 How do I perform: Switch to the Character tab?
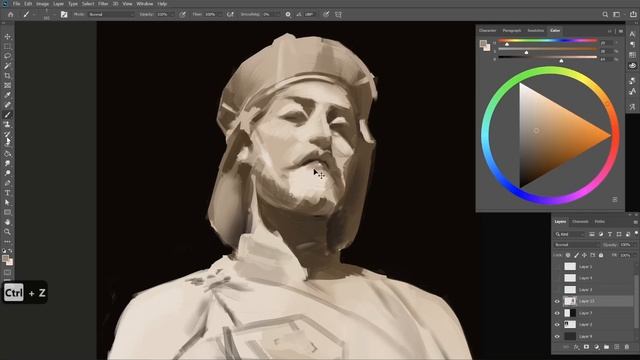pos(487,31)
